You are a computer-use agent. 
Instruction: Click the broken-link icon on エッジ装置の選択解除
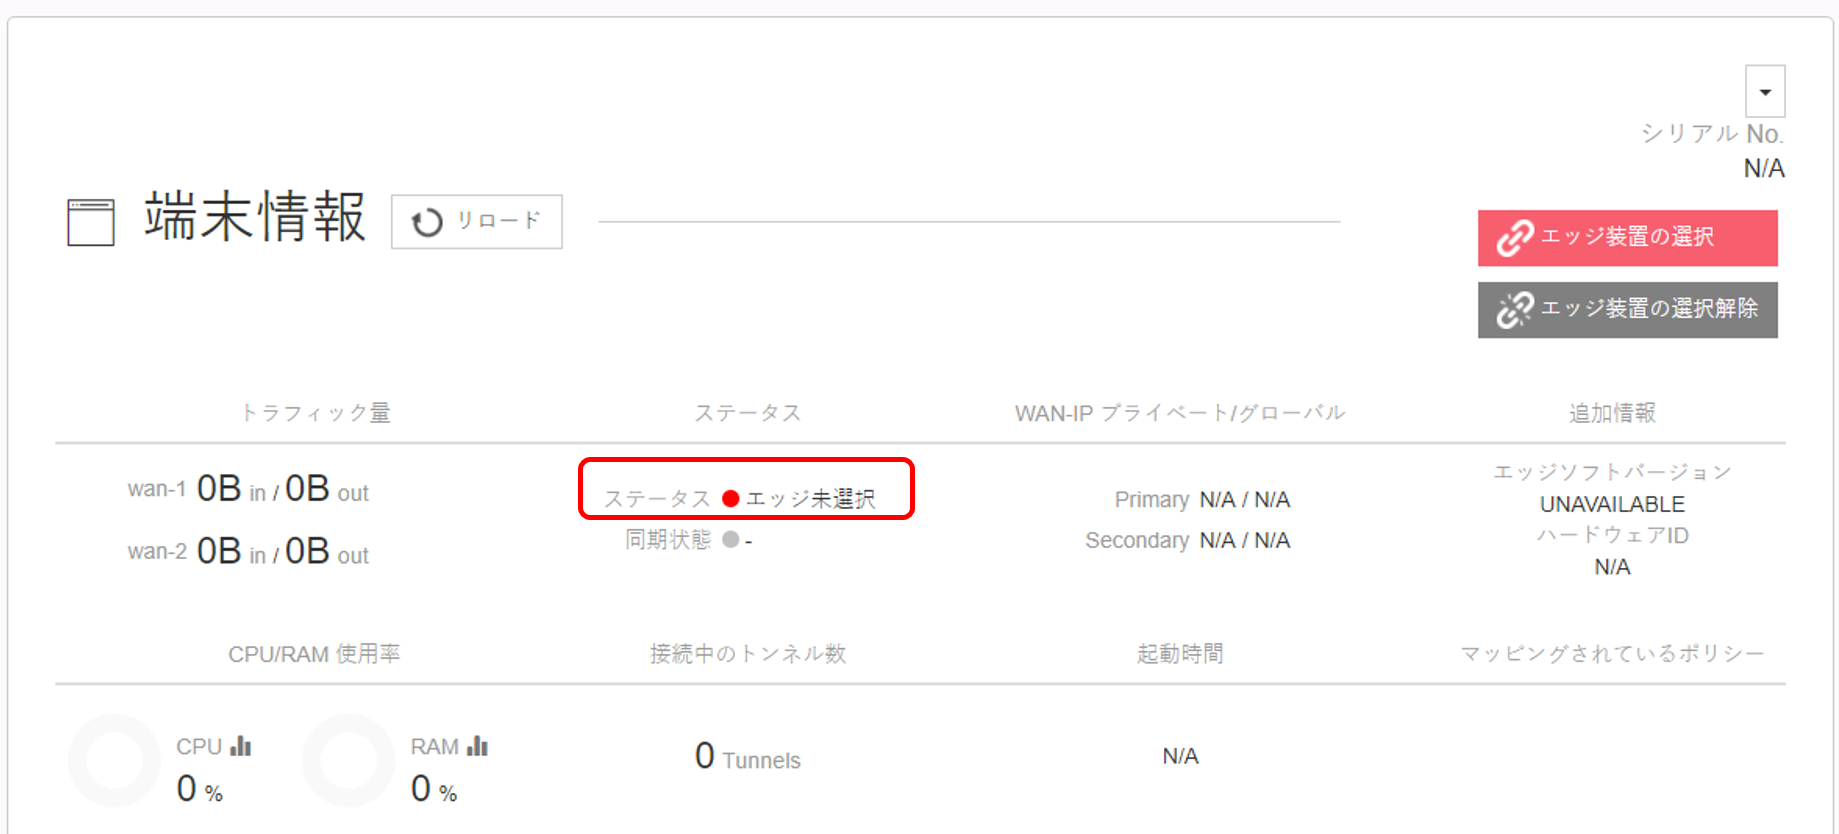click(1514, 310)
